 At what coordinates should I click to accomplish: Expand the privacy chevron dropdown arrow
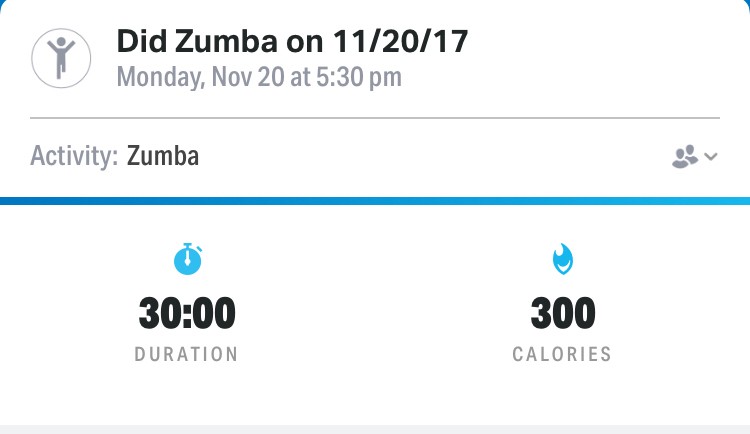pos(711,156)
